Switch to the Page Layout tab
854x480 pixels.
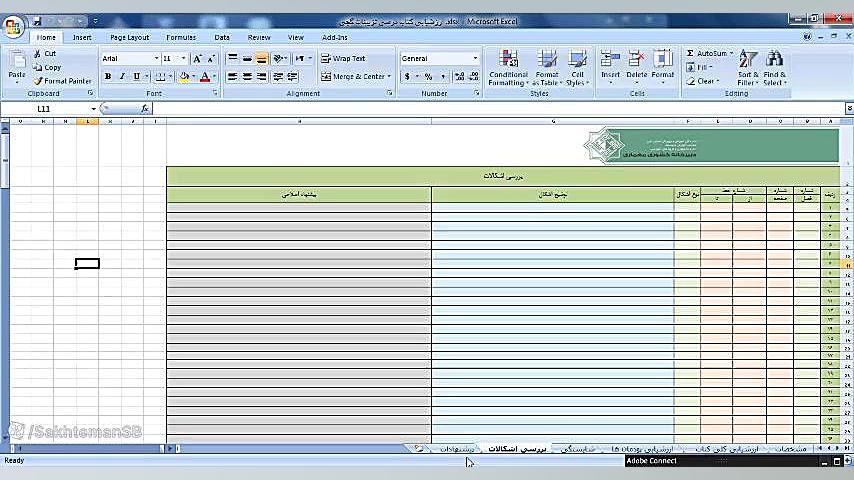(130, 37)
